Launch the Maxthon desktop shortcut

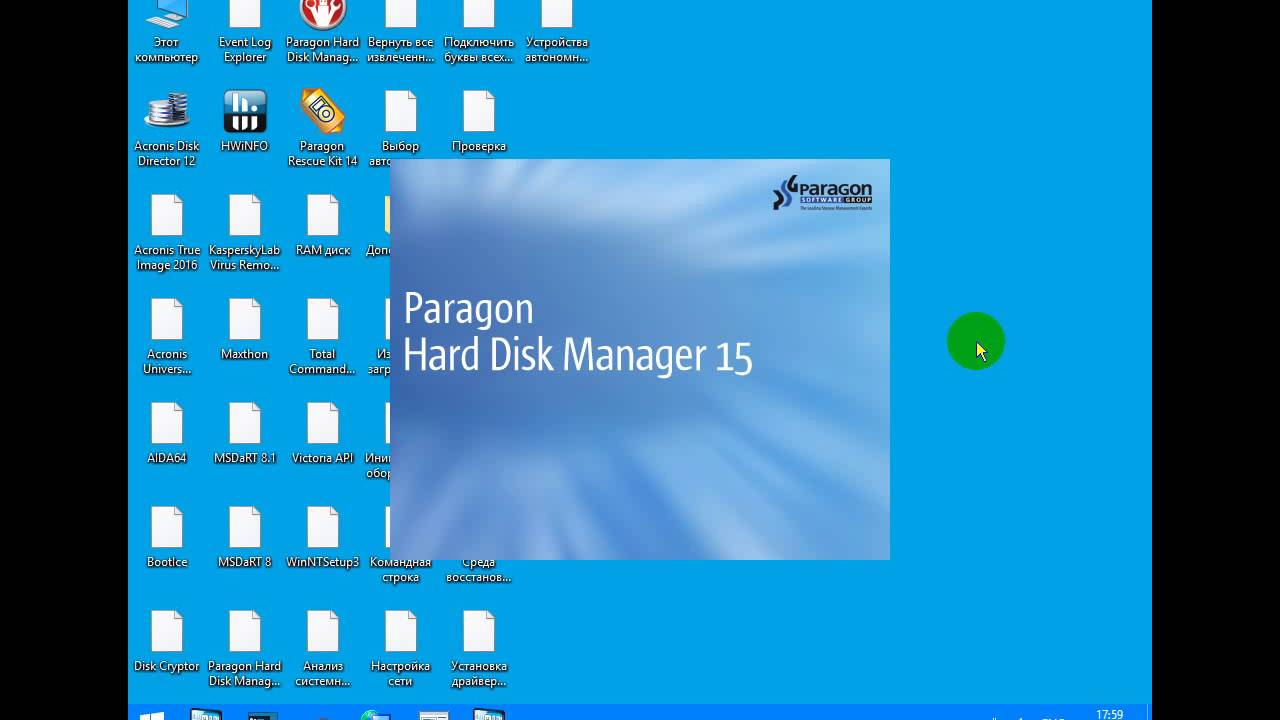(x=245, y=330)
